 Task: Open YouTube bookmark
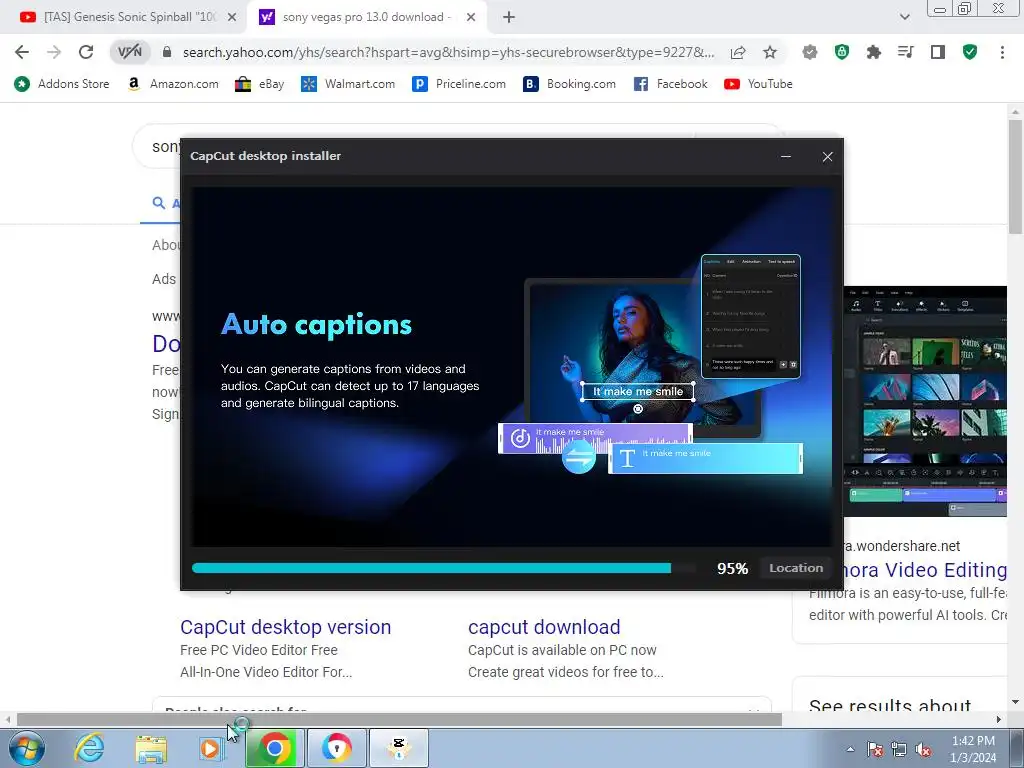(x=758, y=84)
